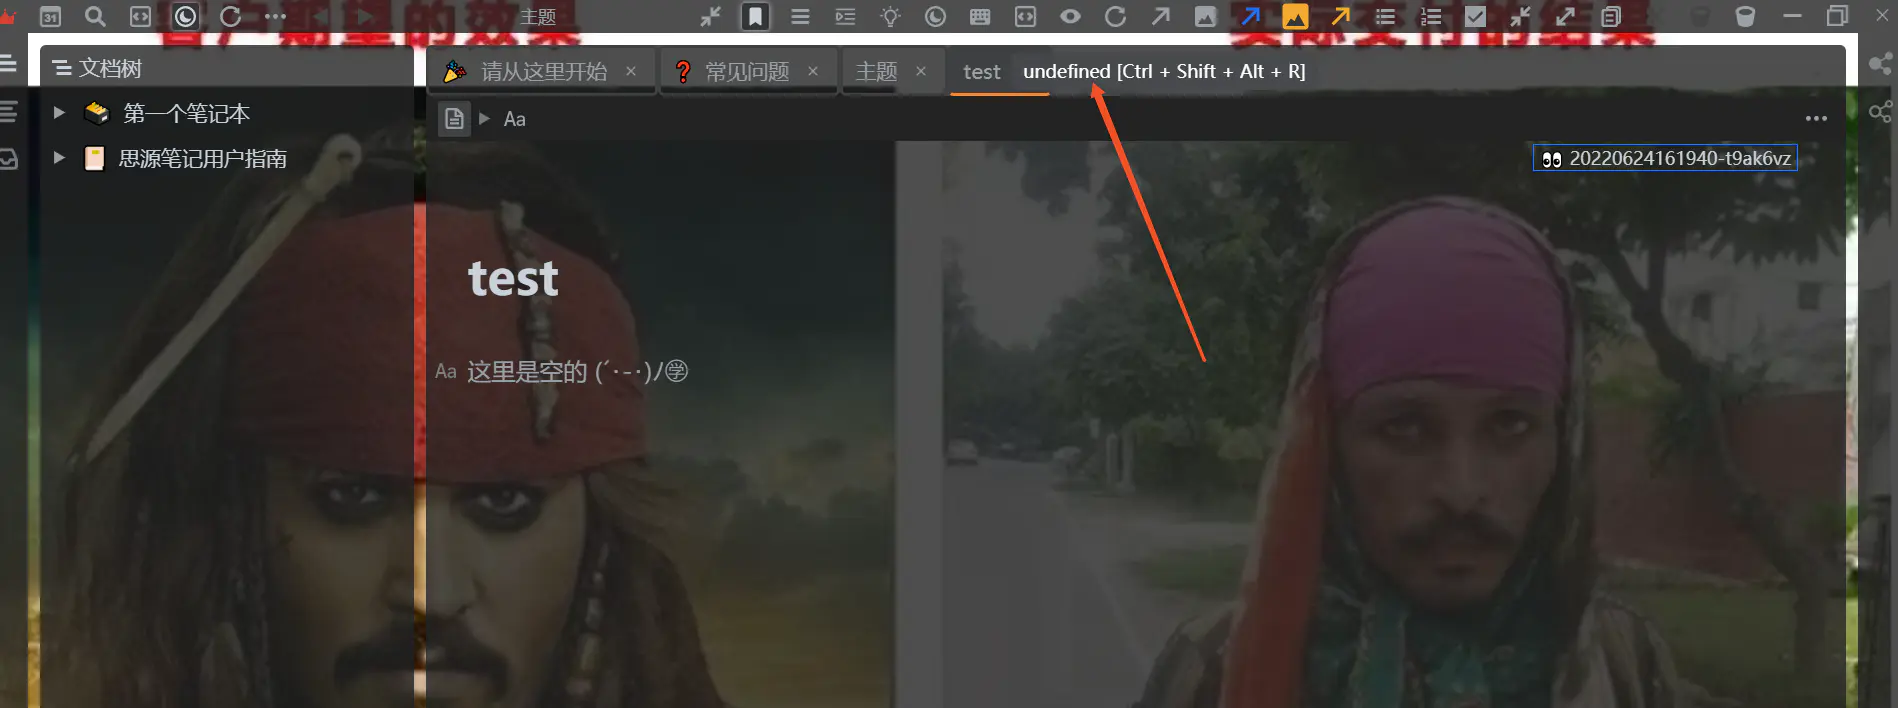Switch to the test tab

point(981,71)
